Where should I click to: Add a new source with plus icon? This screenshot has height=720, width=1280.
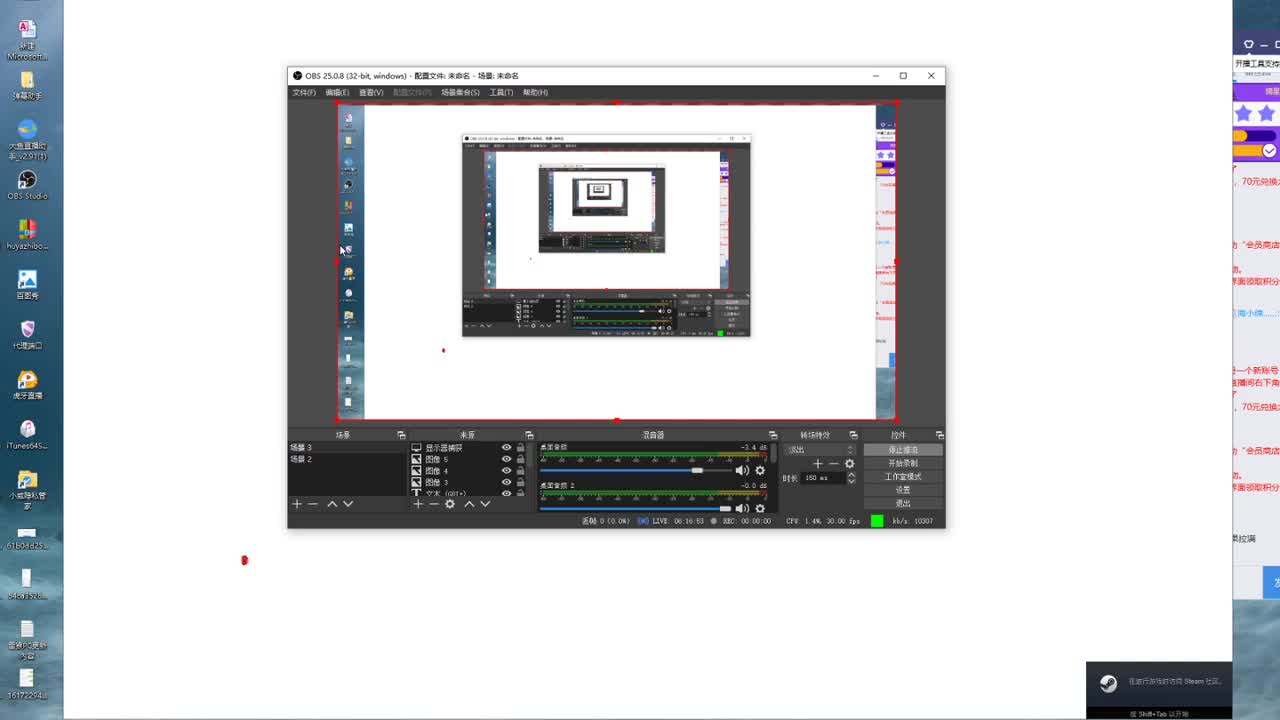(x=418, y=504)
